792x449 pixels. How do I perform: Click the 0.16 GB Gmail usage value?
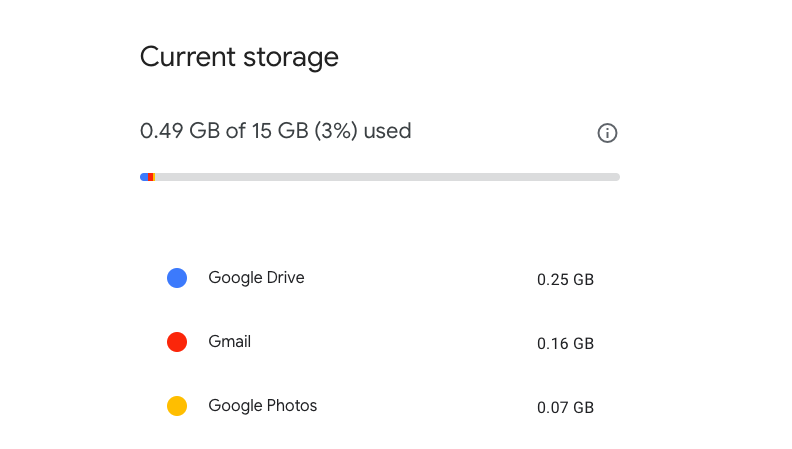click(565, 344)
